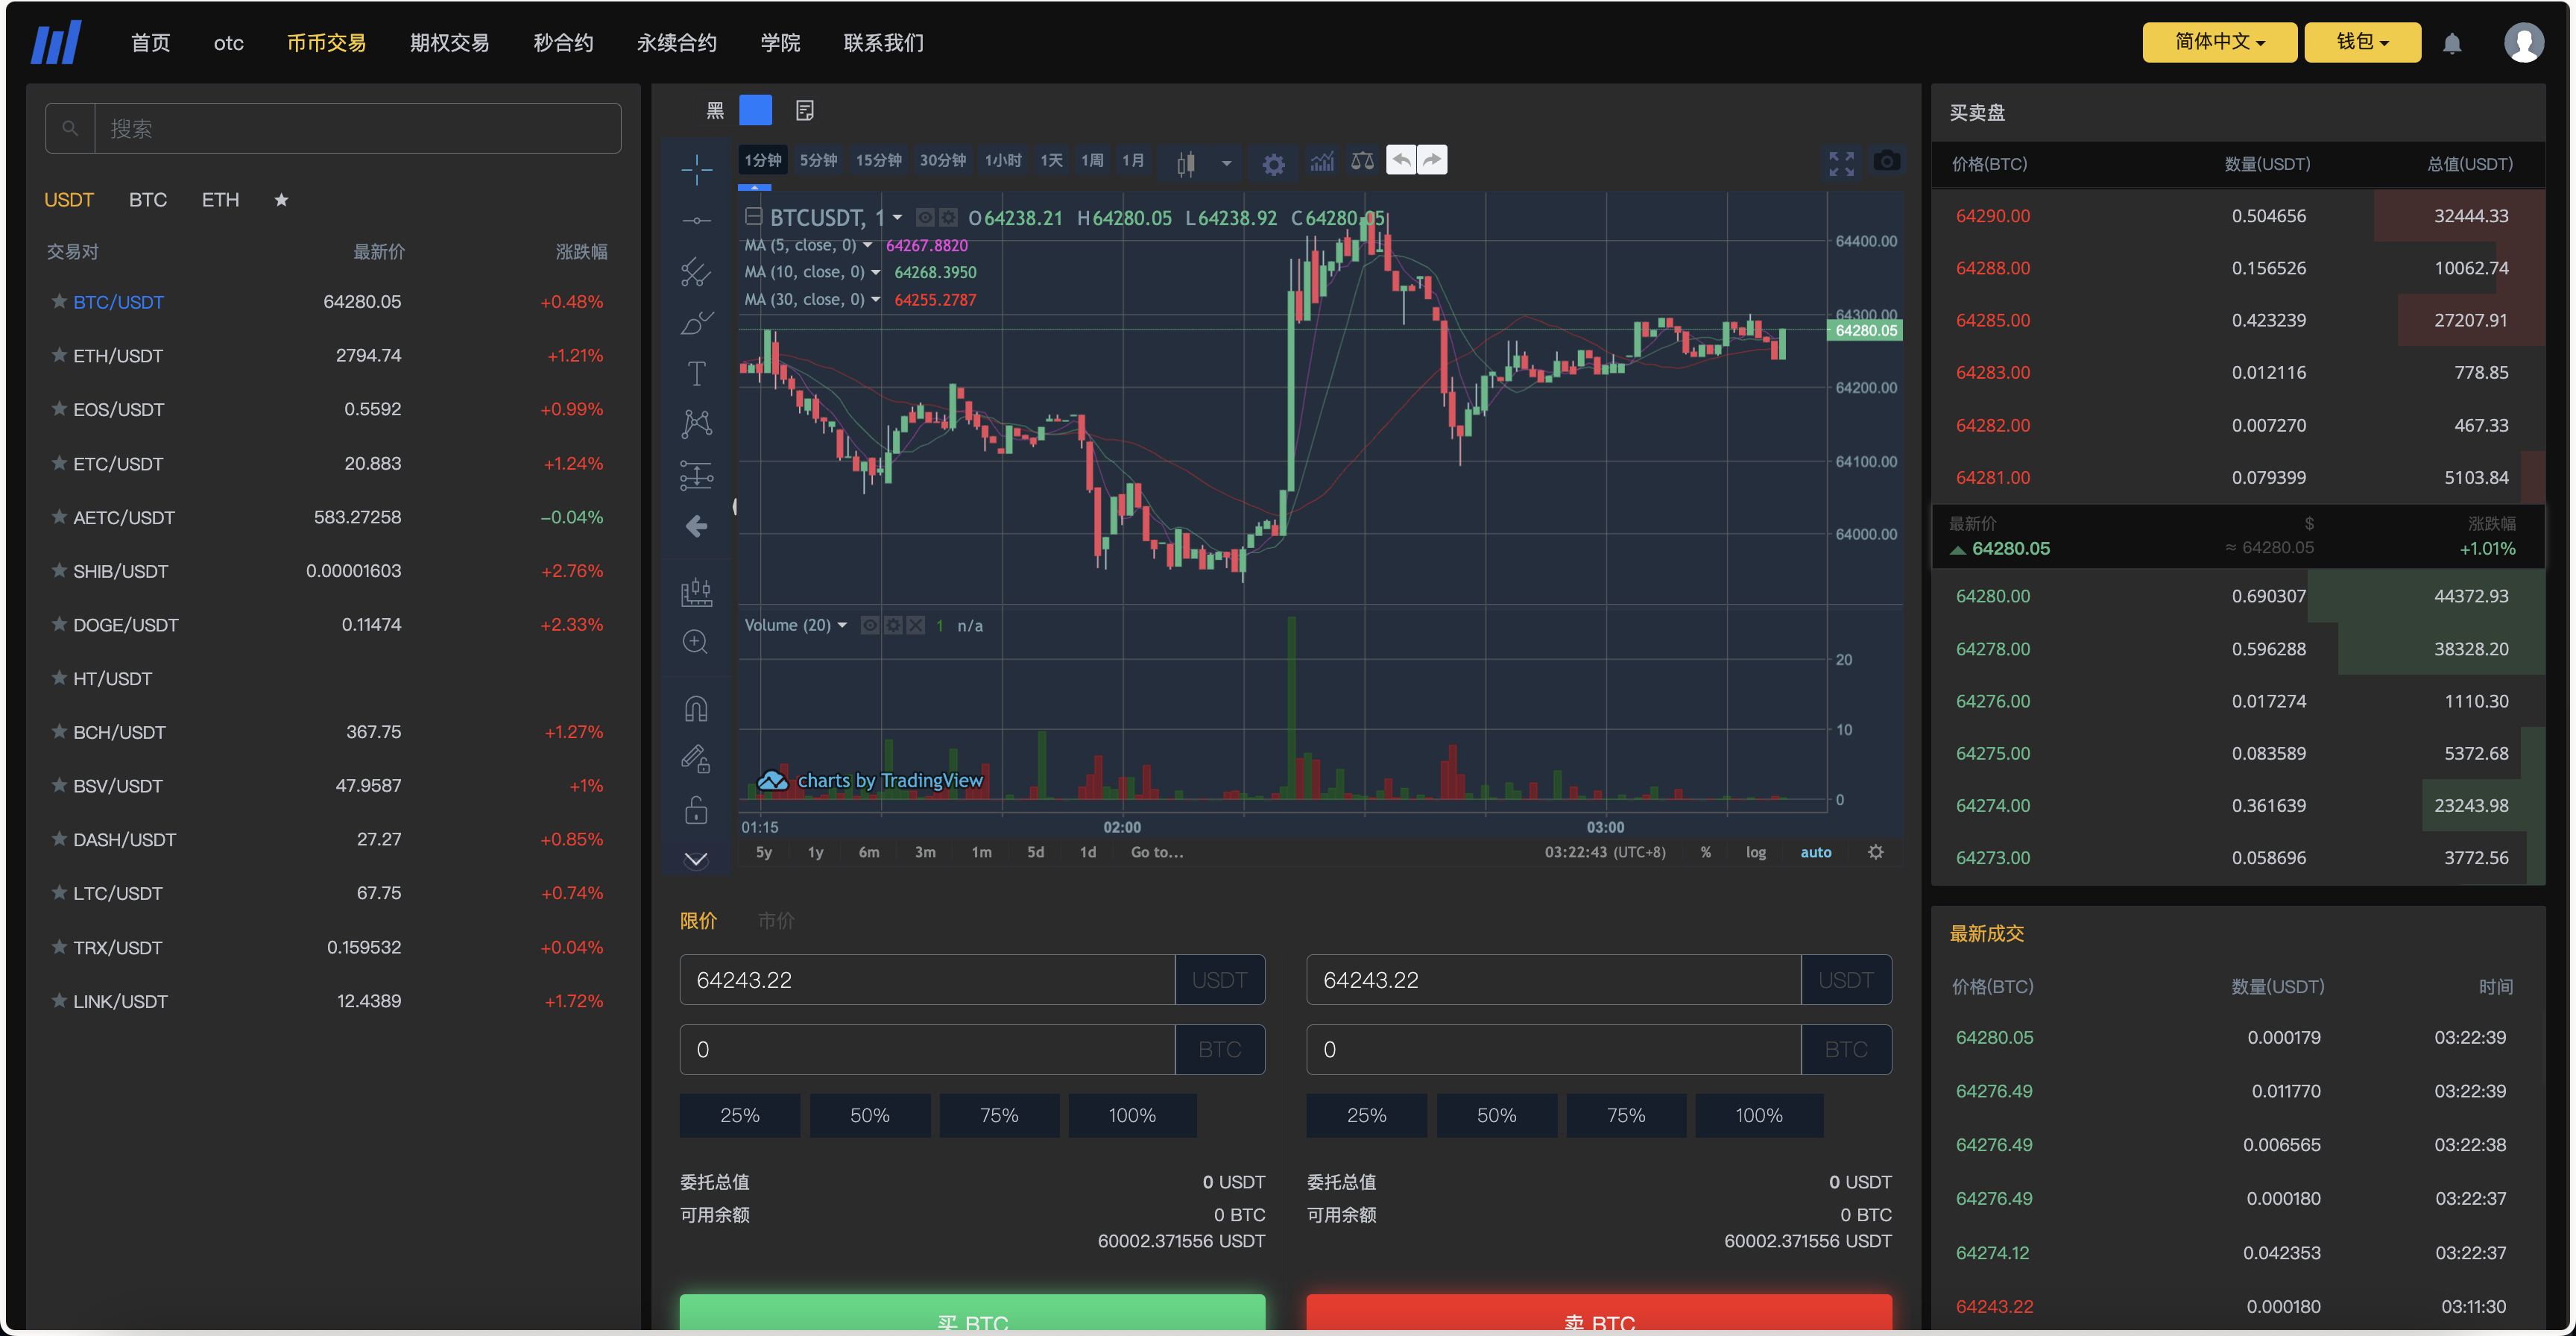Switch to the BTC market tab
This screenshot has width=2576, height=1336.
(148, 200)
